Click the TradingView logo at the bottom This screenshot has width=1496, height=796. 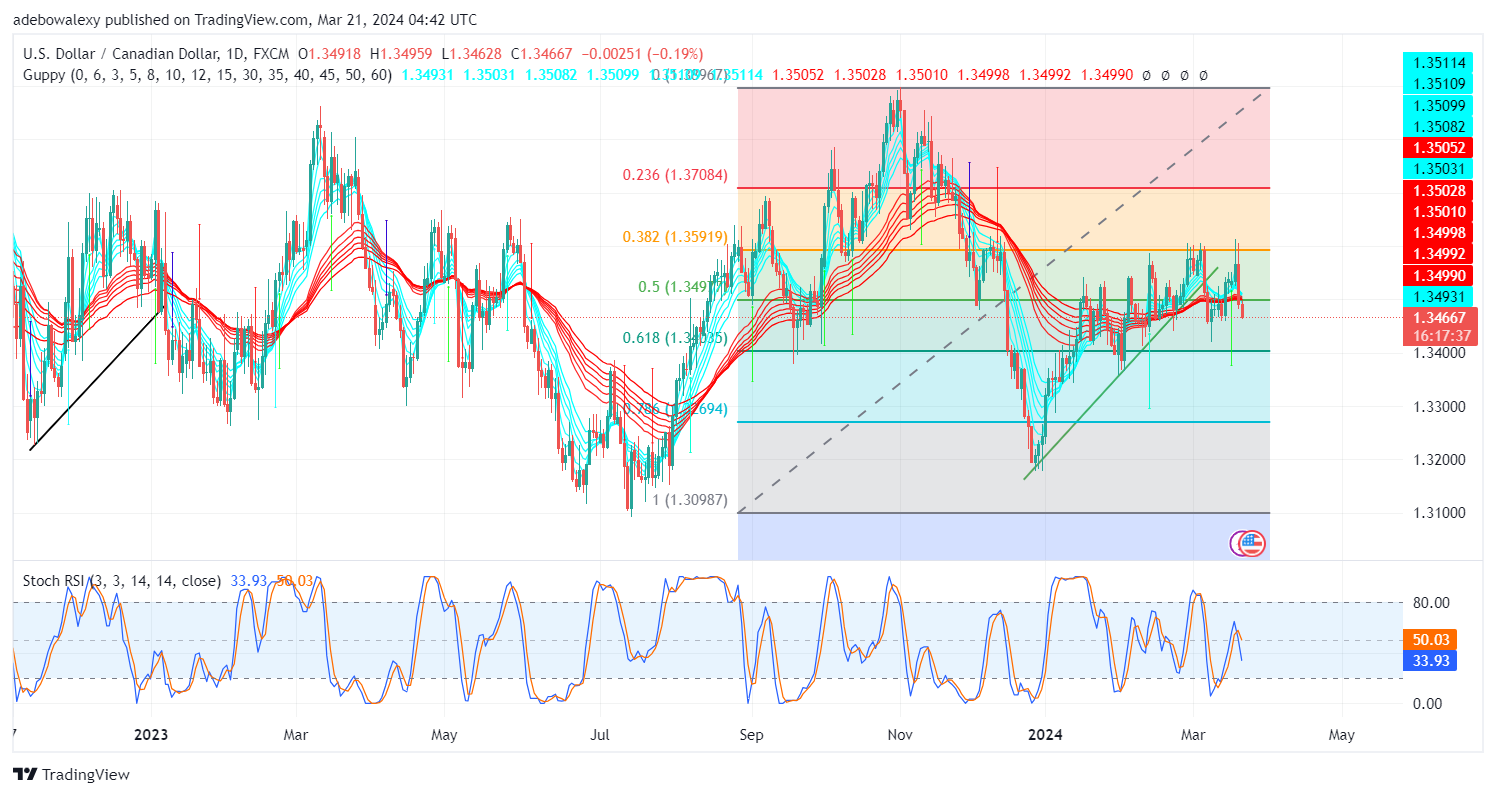point(71,774)
